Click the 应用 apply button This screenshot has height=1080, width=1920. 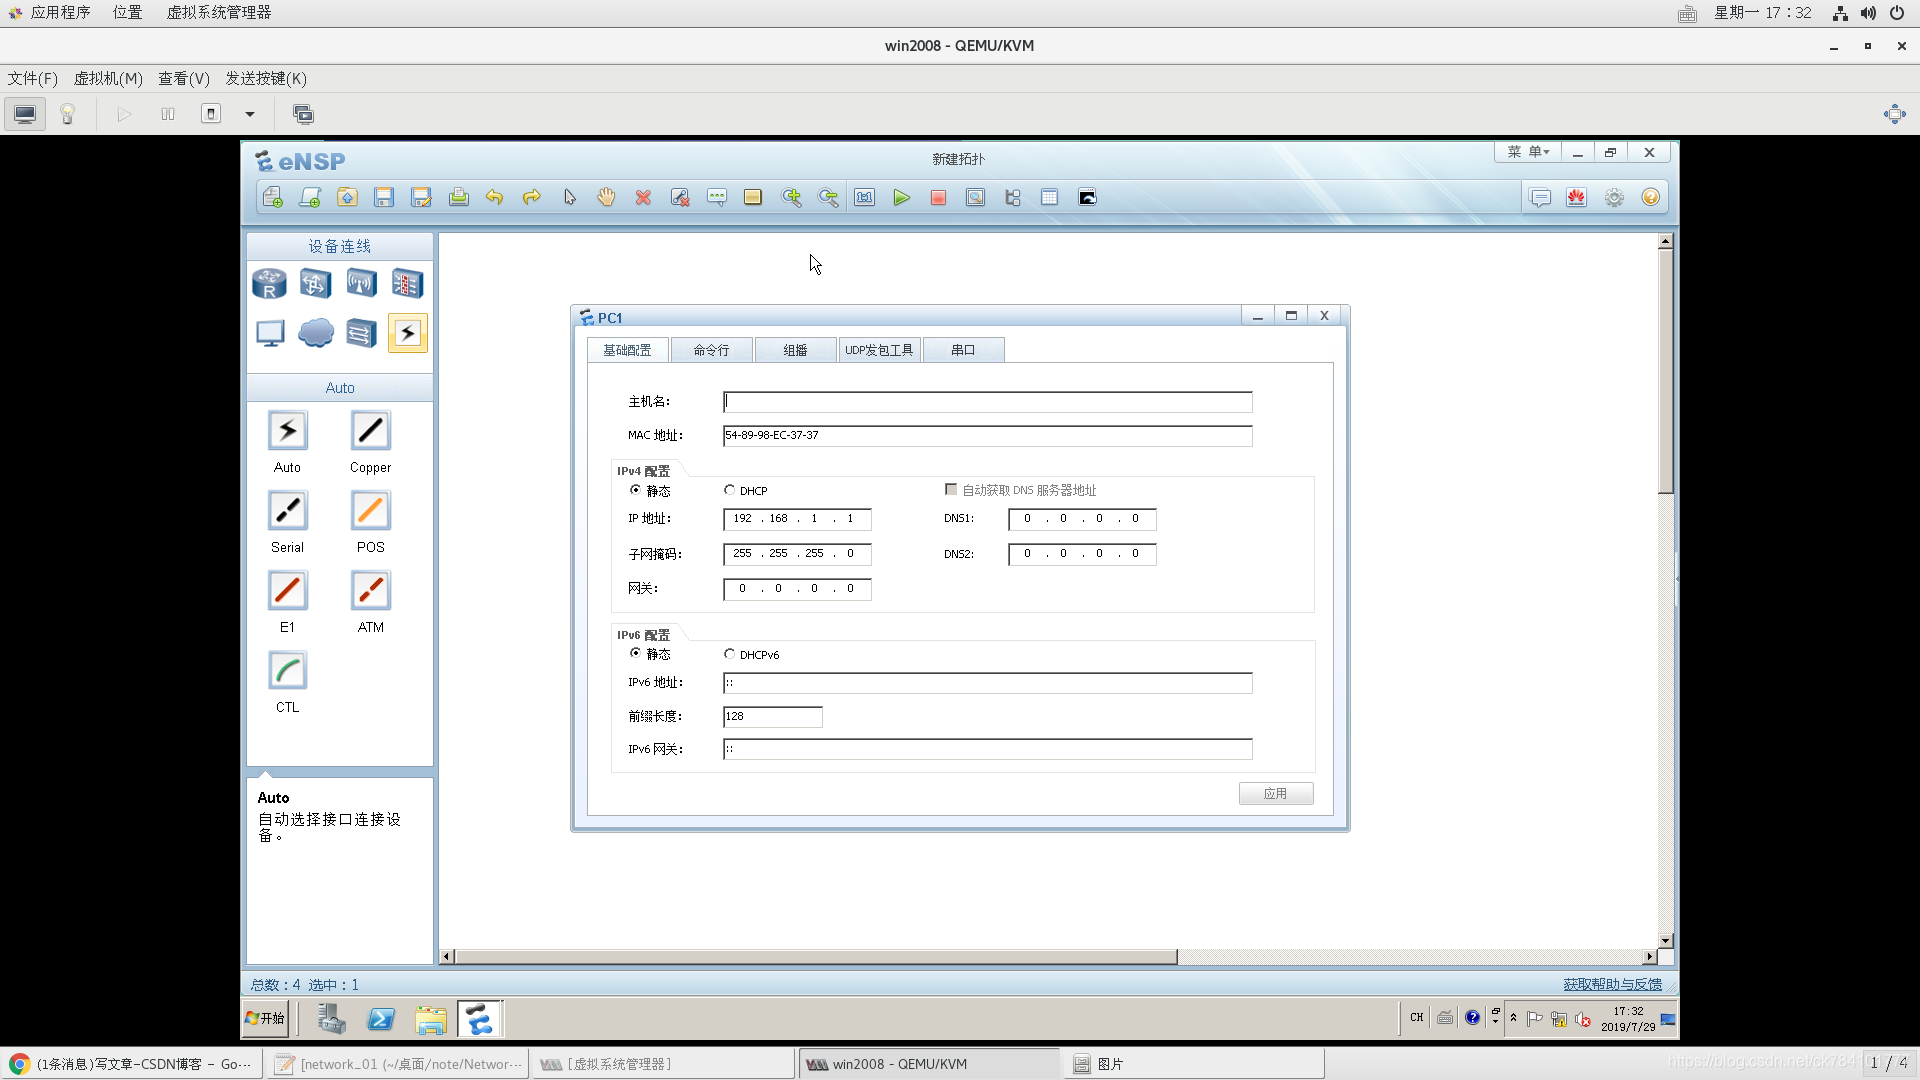point(1275,794)
